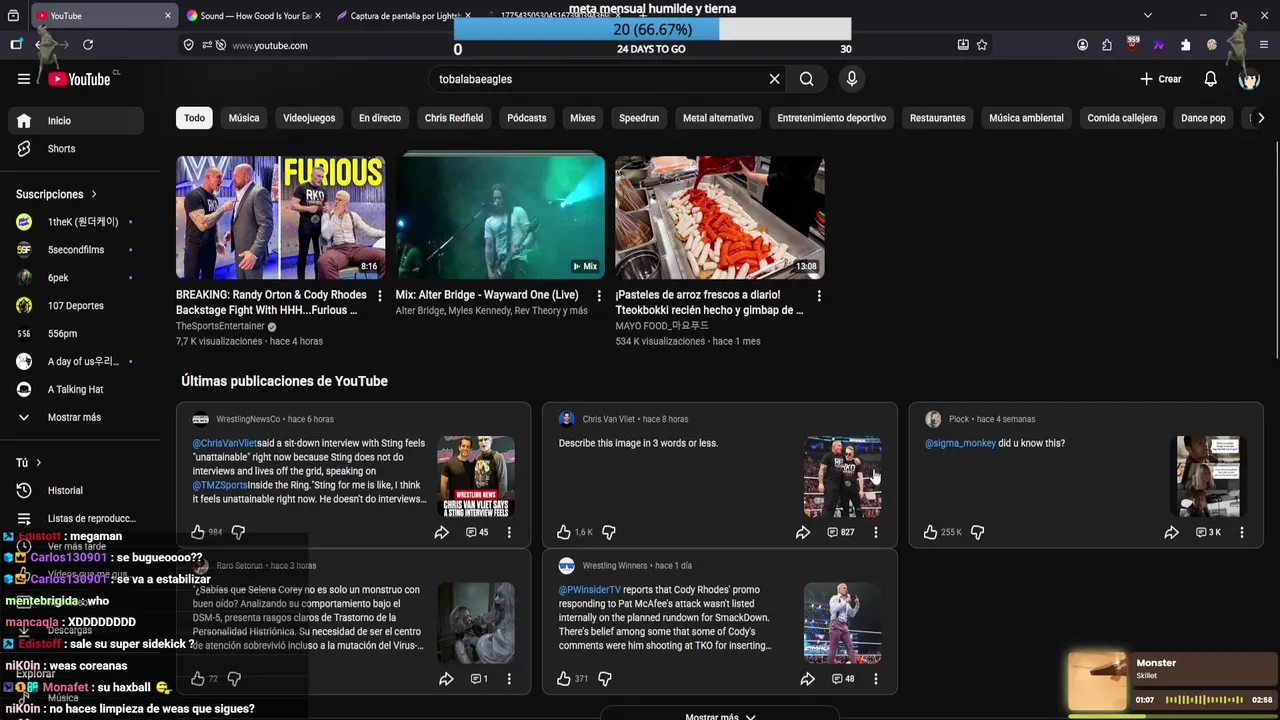The height and width of the screenshot is (720, 1280).
Task: Open the account avatar menu
Action: pos(1249,79)
